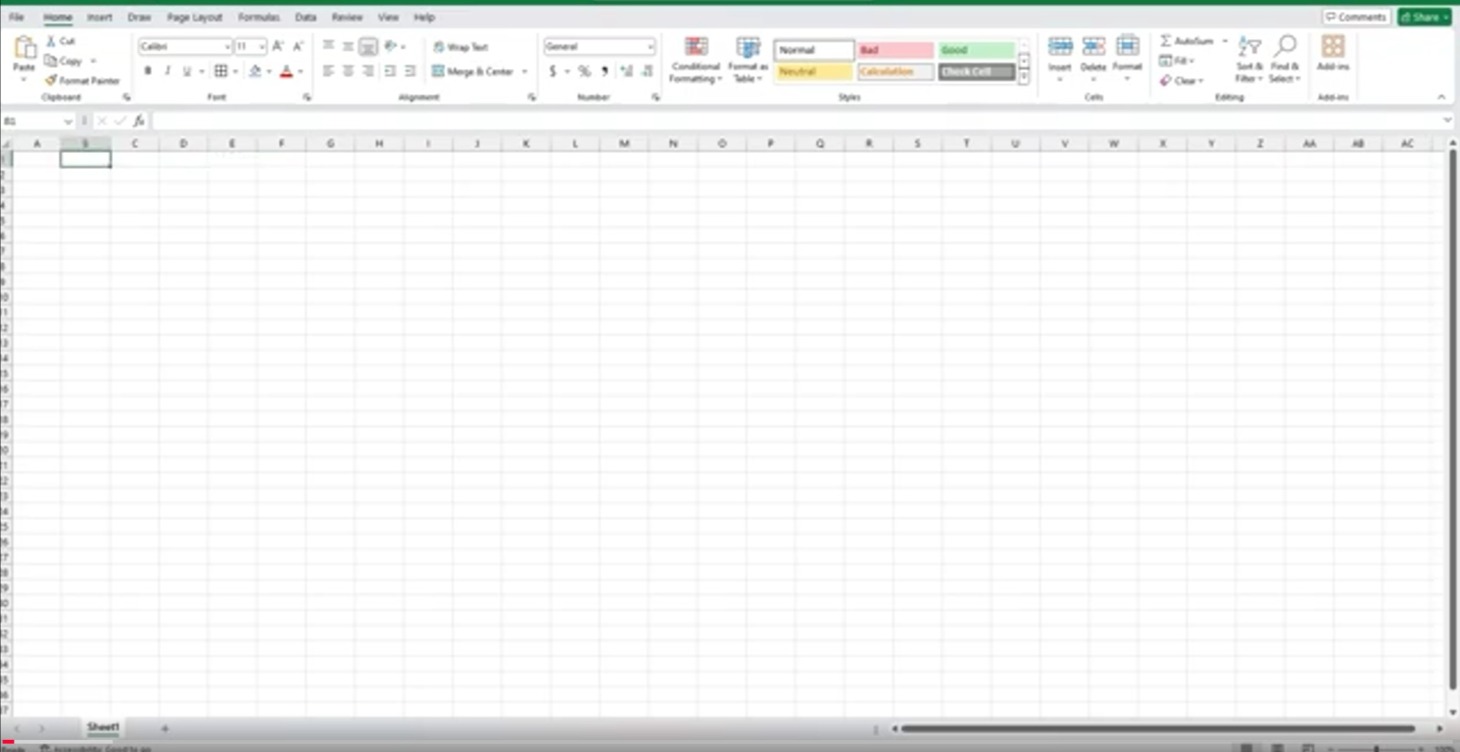Select column header D
This screenshot has width=1460, height=752.
[183, 144]
